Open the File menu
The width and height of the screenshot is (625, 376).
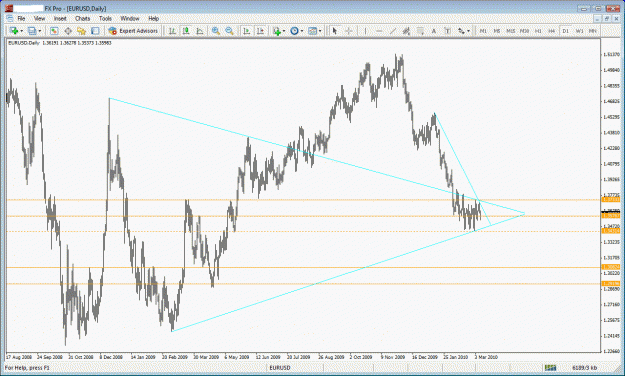coord(21,18)
